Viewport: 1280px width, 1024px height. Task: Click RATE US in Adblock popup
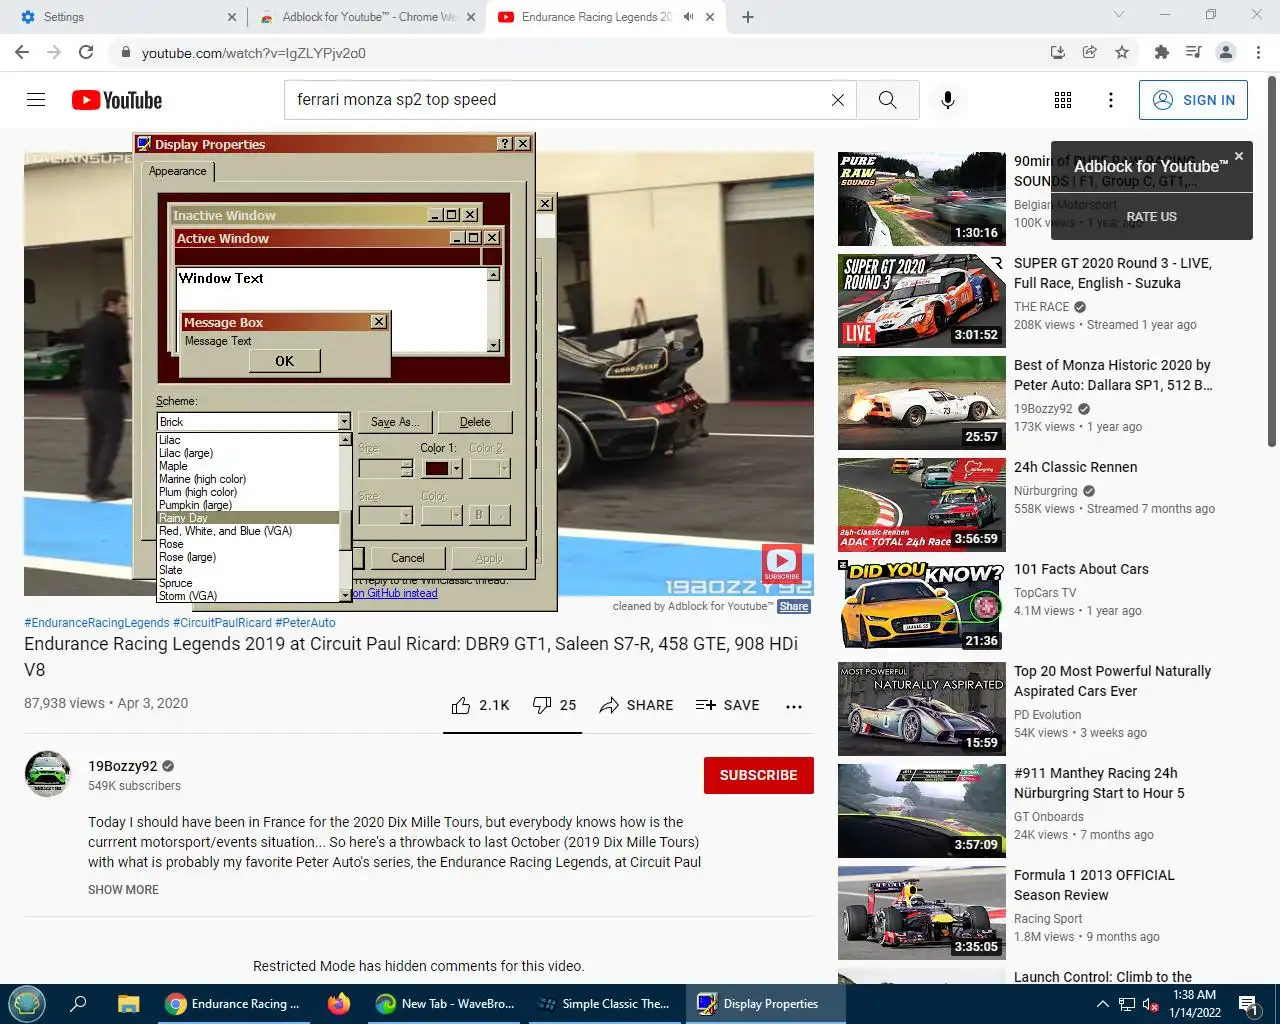[1152, 216]
